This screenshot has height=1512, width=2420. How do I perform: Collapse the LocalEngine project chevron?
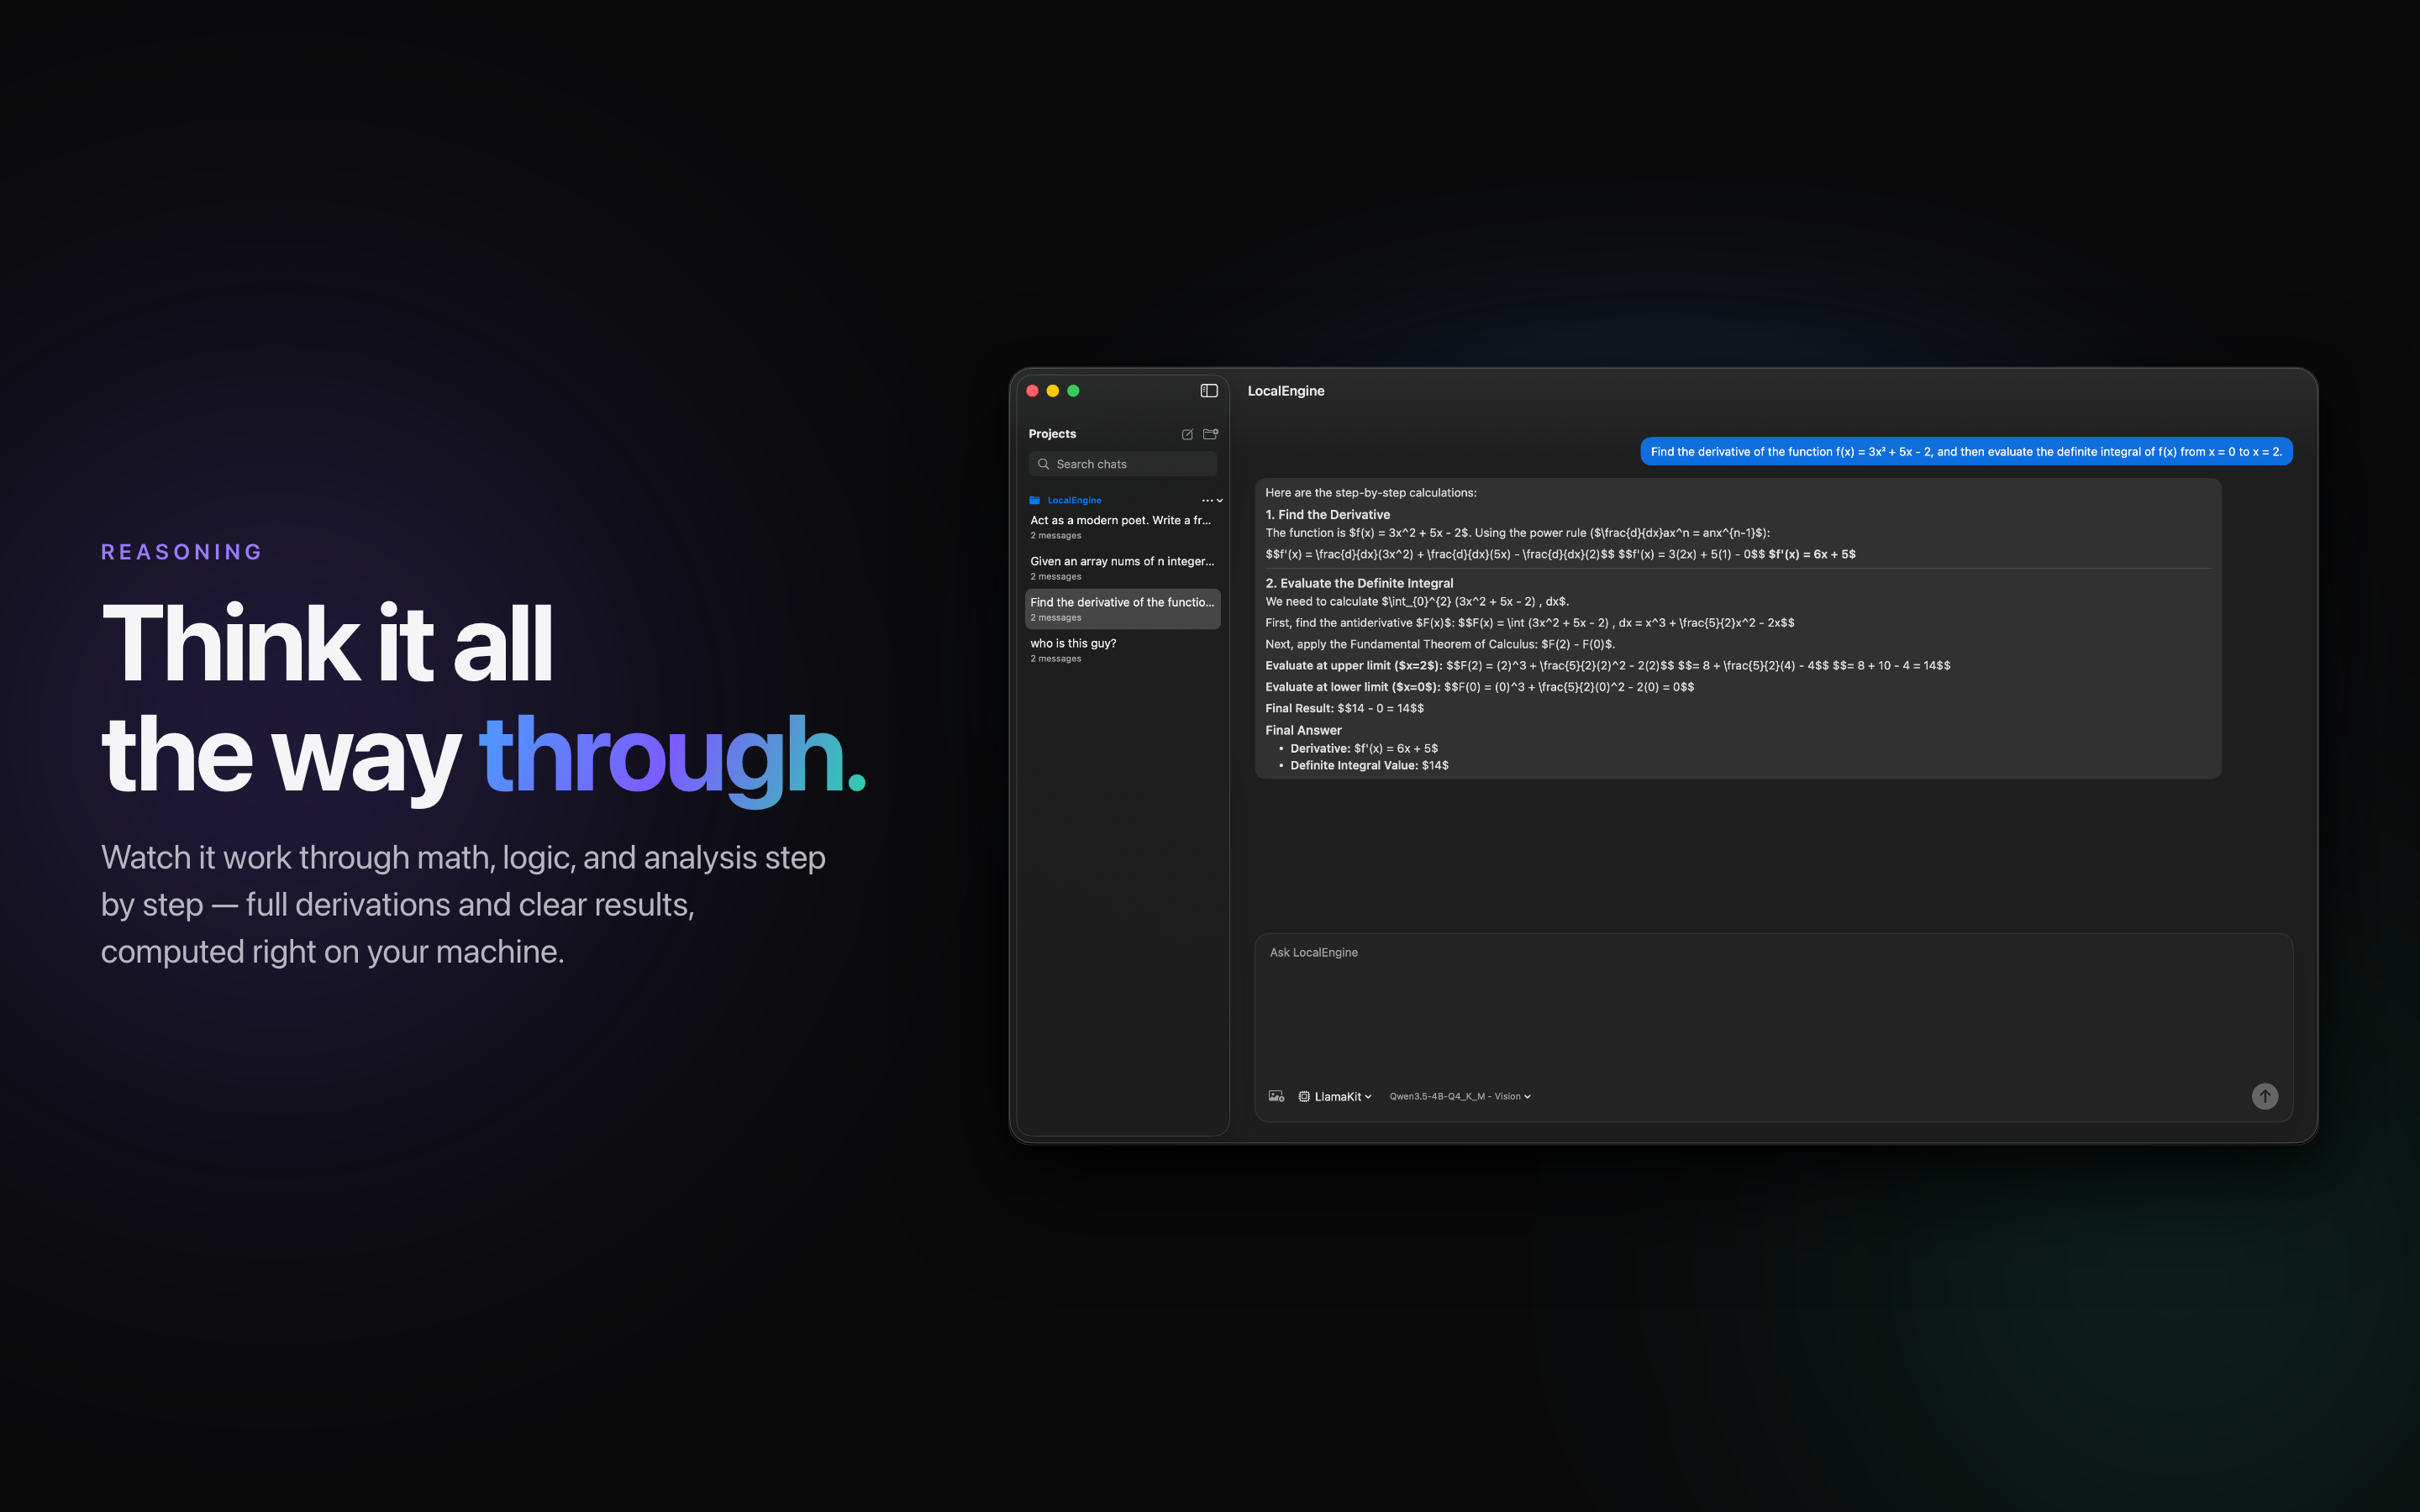tap(1220, 500)
